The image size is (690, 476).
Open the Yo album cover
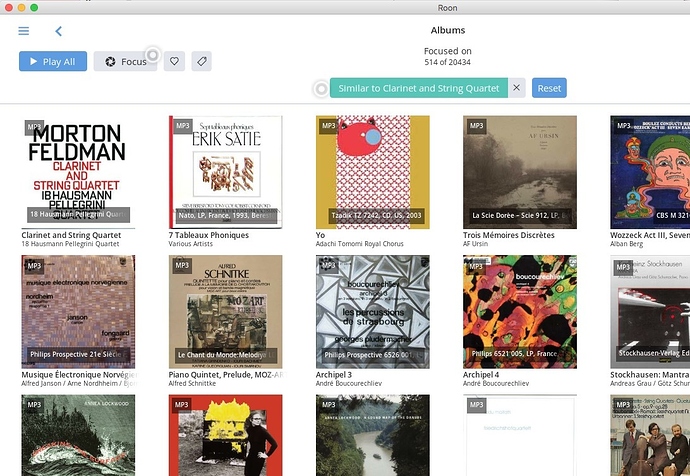(x=373, y=172)
